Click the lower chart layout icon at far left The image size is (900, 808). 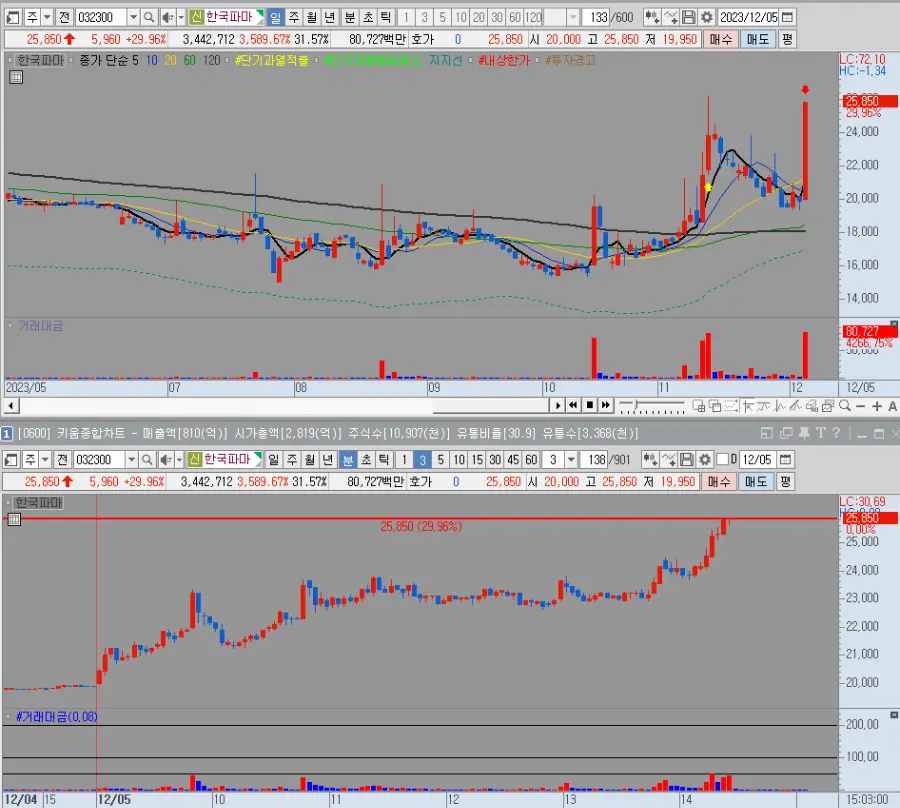click(x=10, y=460)
